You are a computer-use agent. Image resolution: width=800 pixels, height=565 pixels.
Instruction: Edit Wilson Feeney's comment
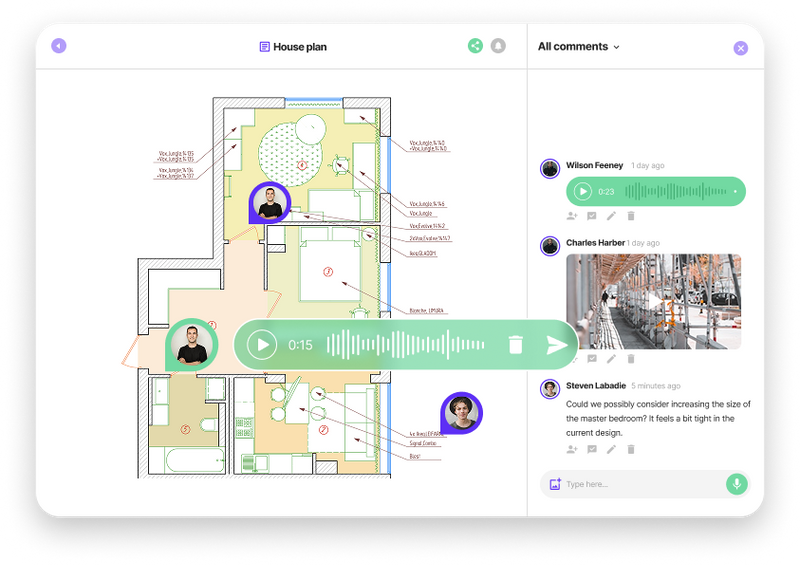(611, 216)
